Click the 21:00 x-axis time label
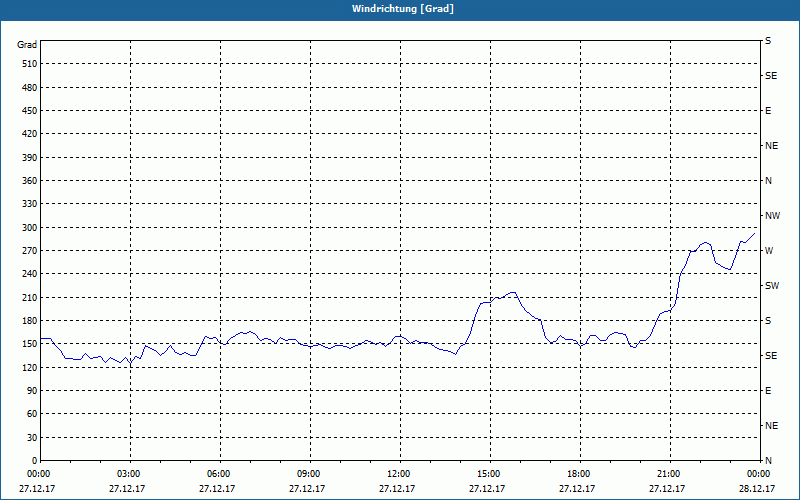This screenshot has width=800, height=500. point(670,474)
